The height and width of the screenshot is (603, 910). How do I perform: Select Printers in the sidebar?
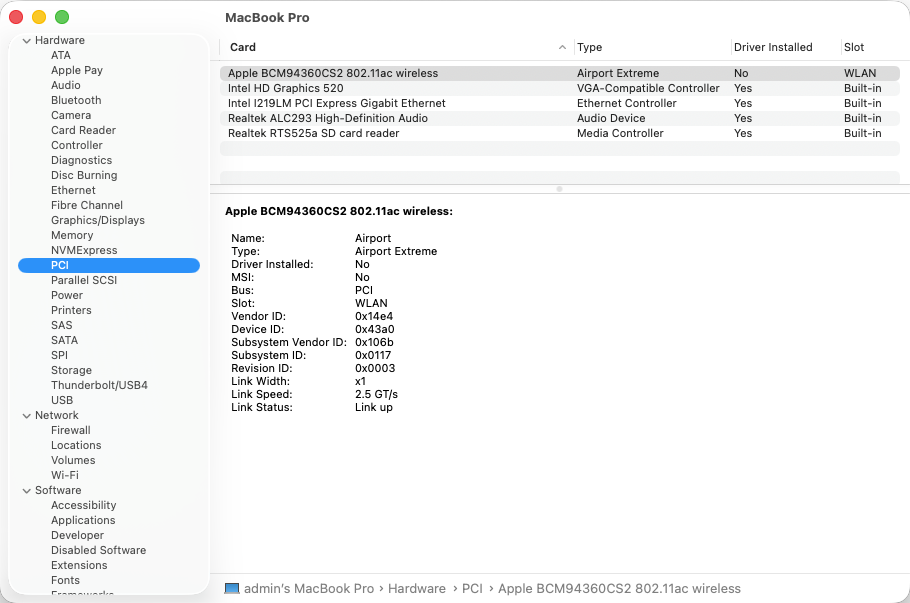71,310
